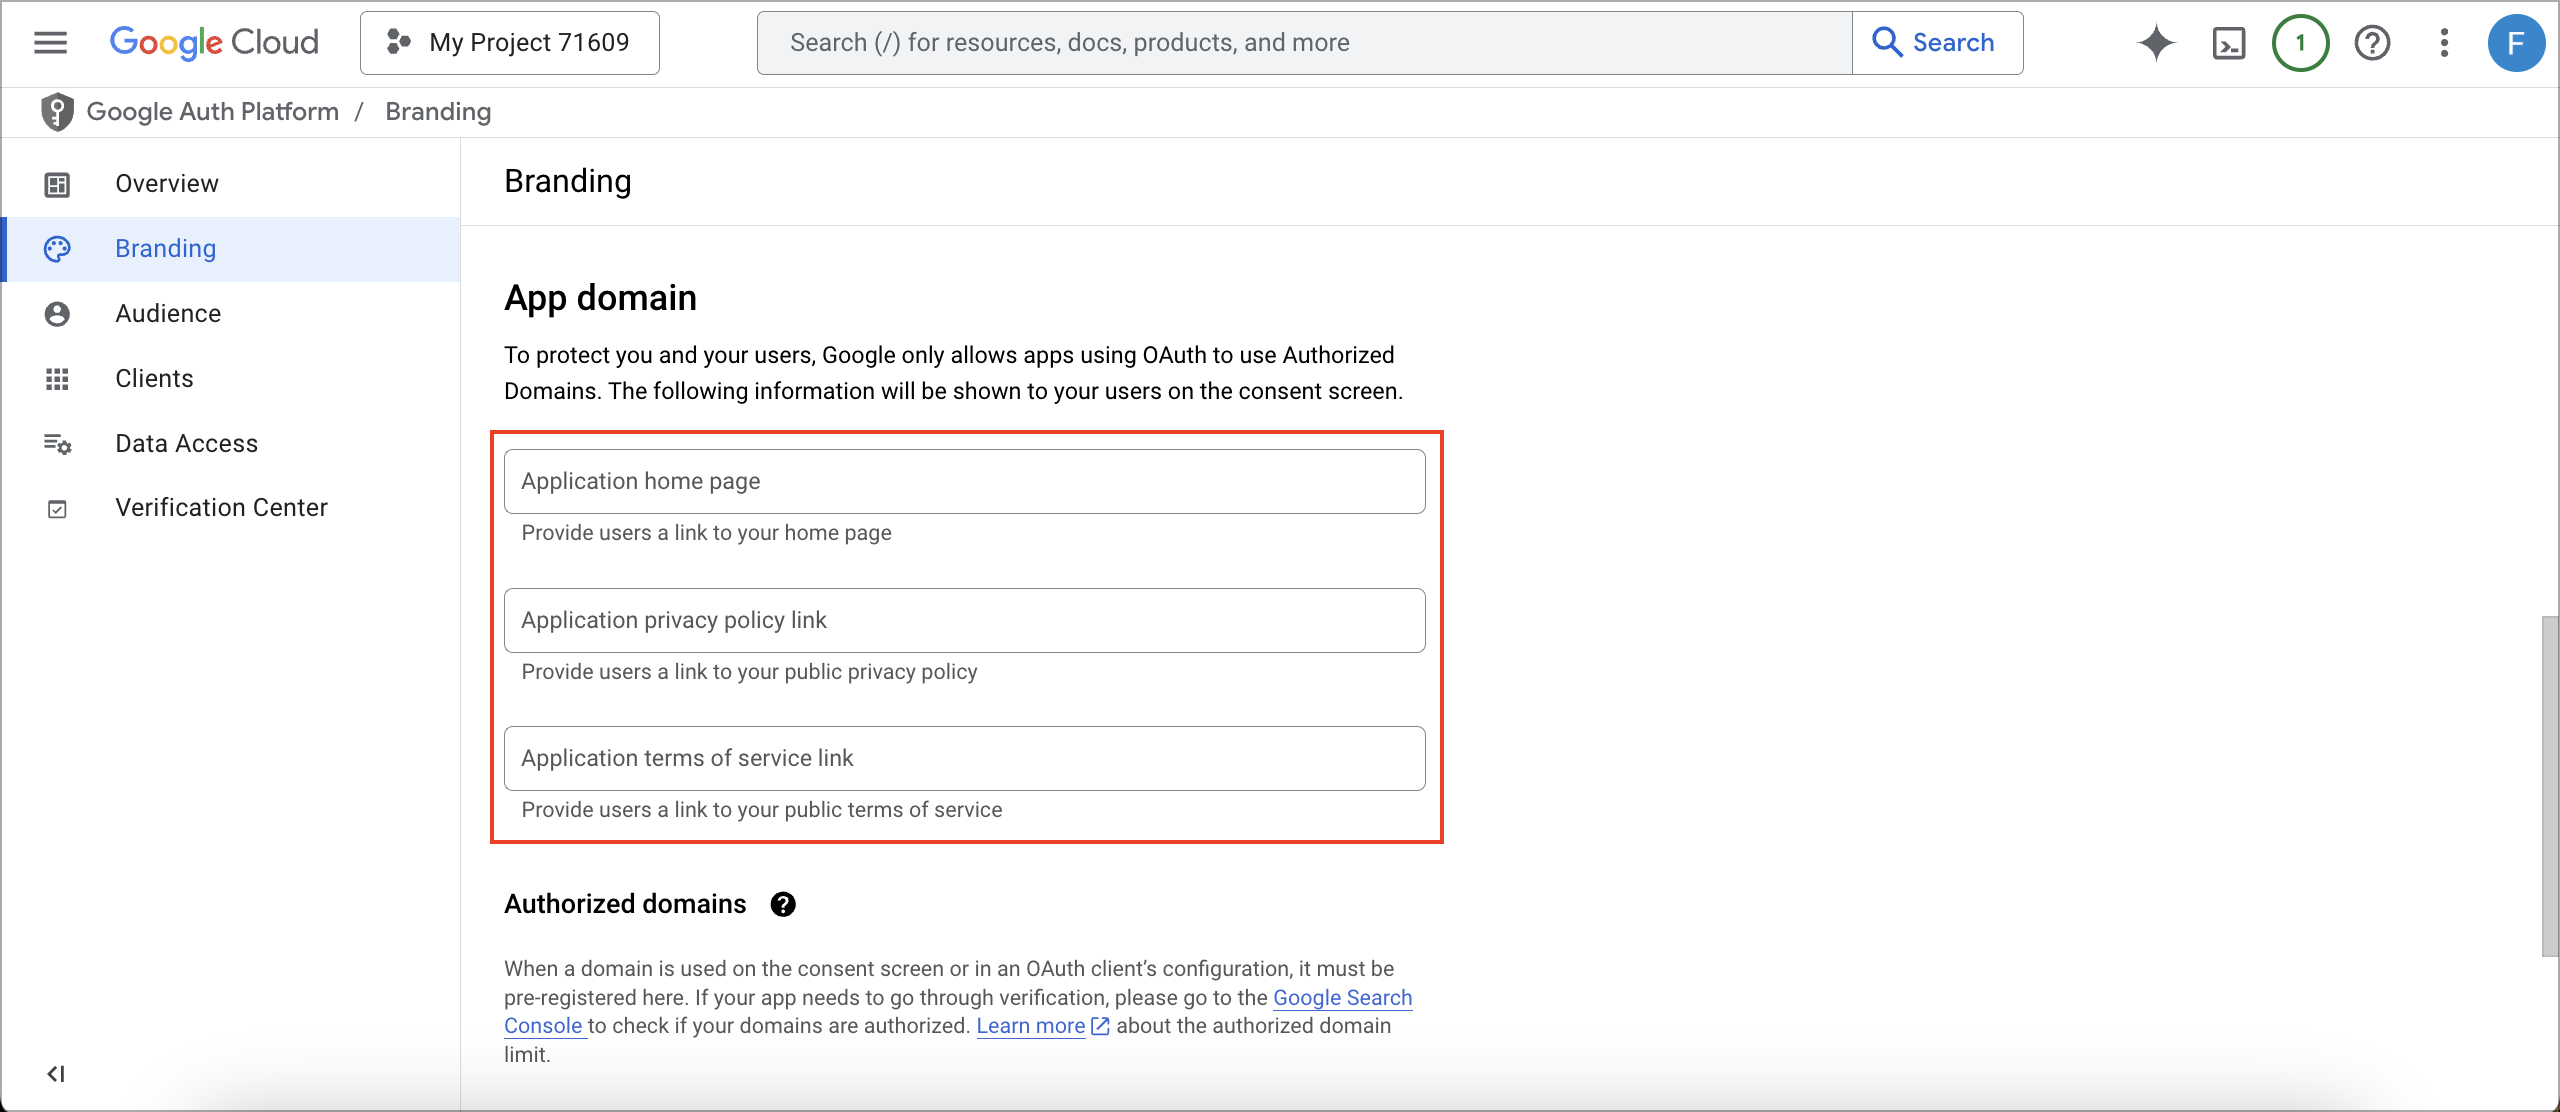Click the 'App domain' heading
This screenshot has width=2560, height=1112.
(600, 298)
